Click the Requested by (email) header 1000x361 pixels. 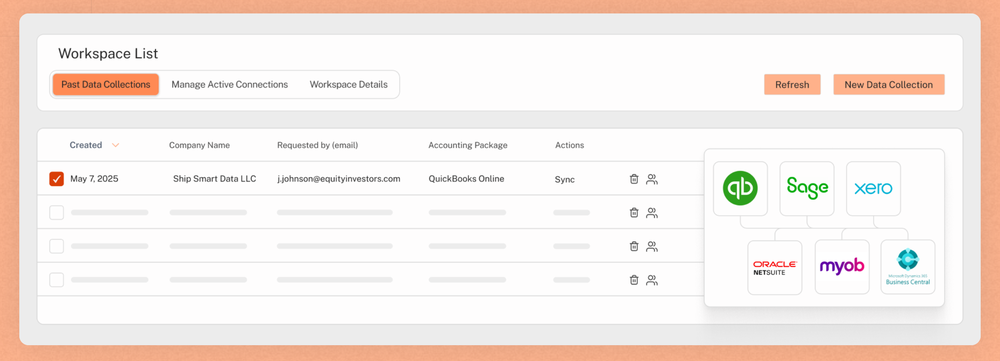(318, 145)
